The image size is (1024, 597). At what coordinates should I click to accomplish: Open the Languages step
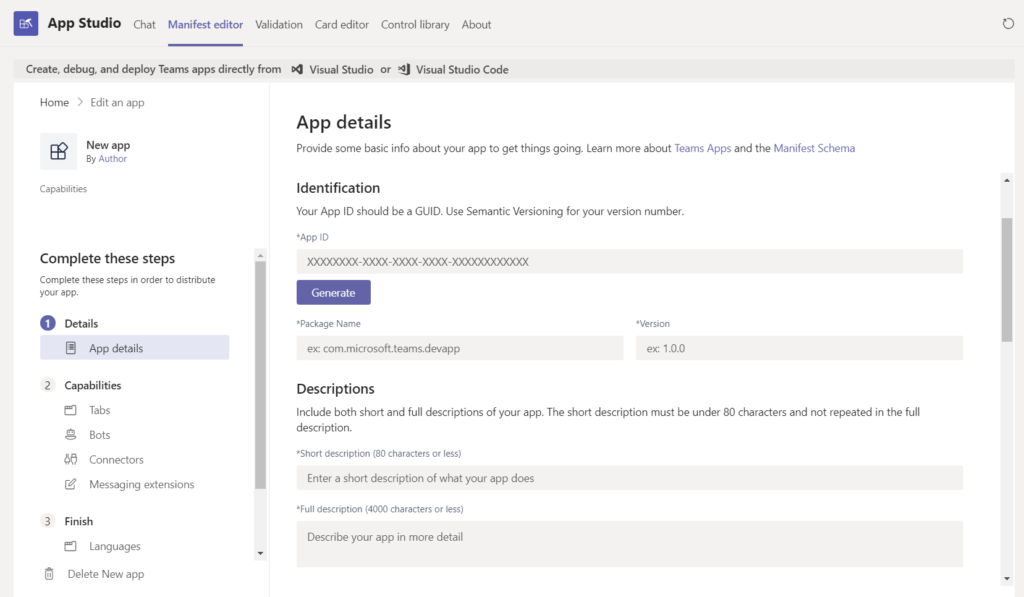pyautogui.click(x=114, y=547)
